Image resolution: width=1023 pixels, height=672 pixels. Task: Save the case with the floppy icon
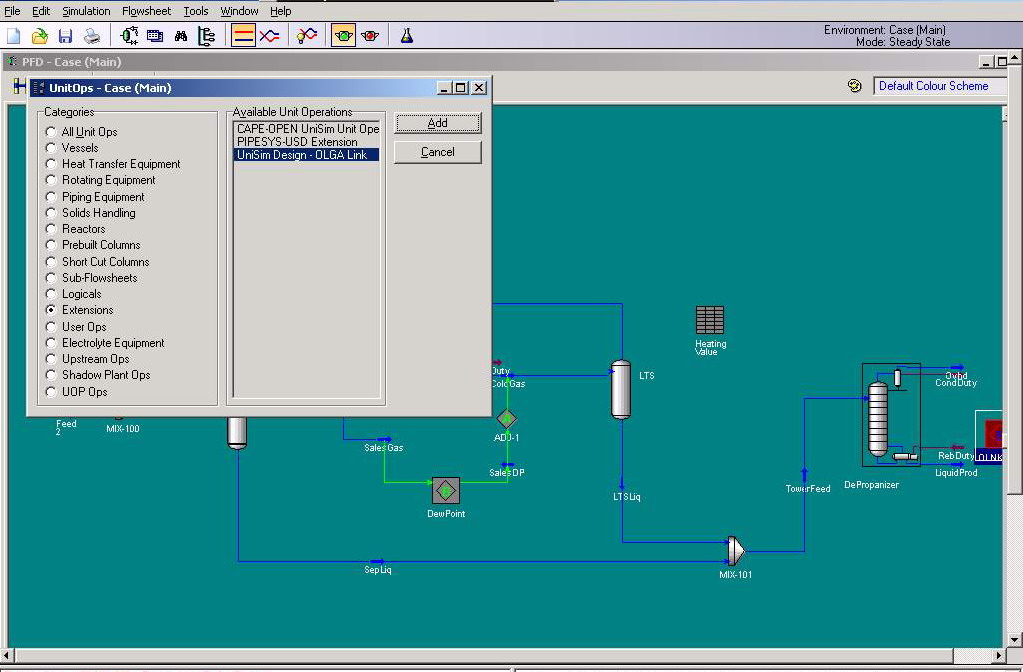pos(65,36)
